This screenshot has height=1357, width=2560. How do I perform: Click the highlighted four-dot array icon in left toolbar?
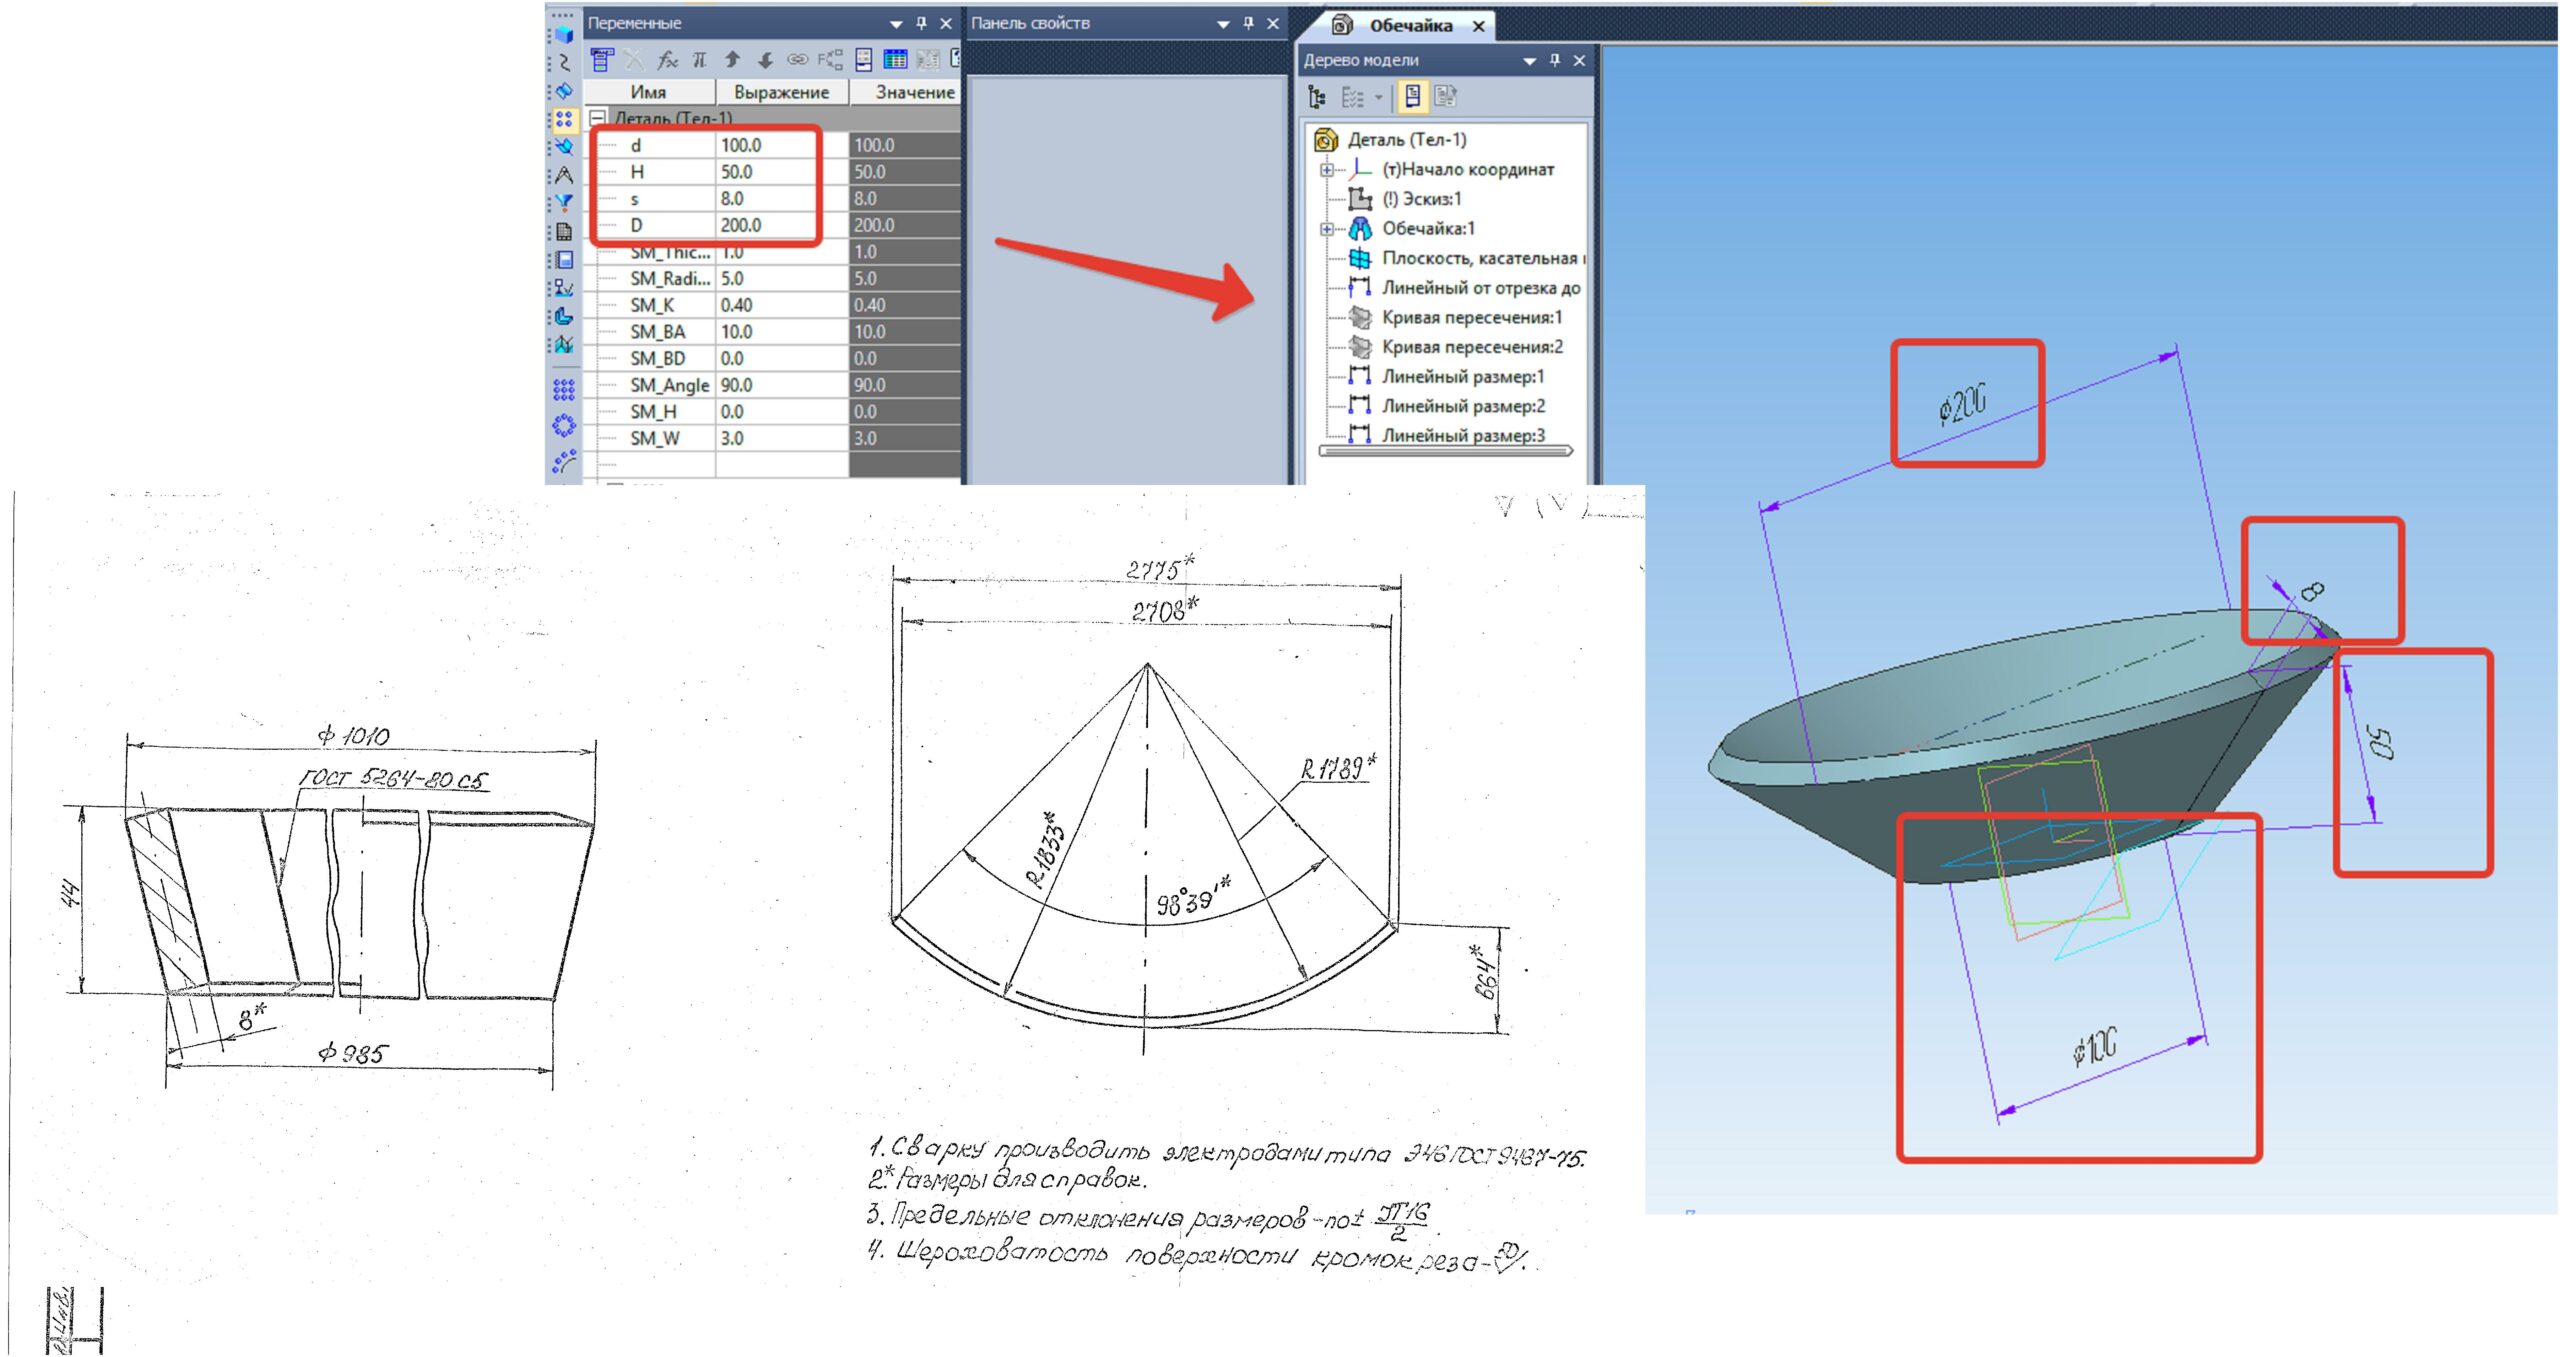coord(564,120)
